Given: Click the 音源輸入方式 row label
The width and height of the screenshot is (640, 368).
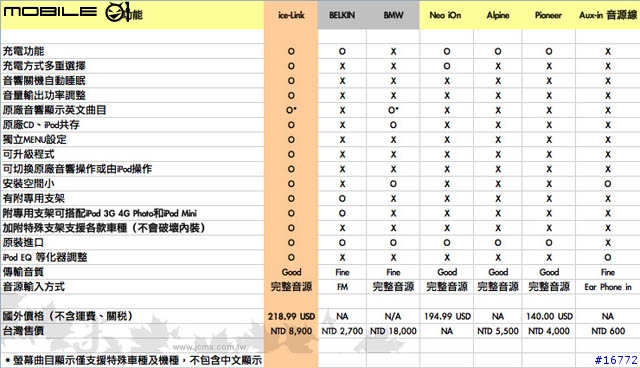Looking at the screenshot, I should pyautogui.click(x=33, y=286).
